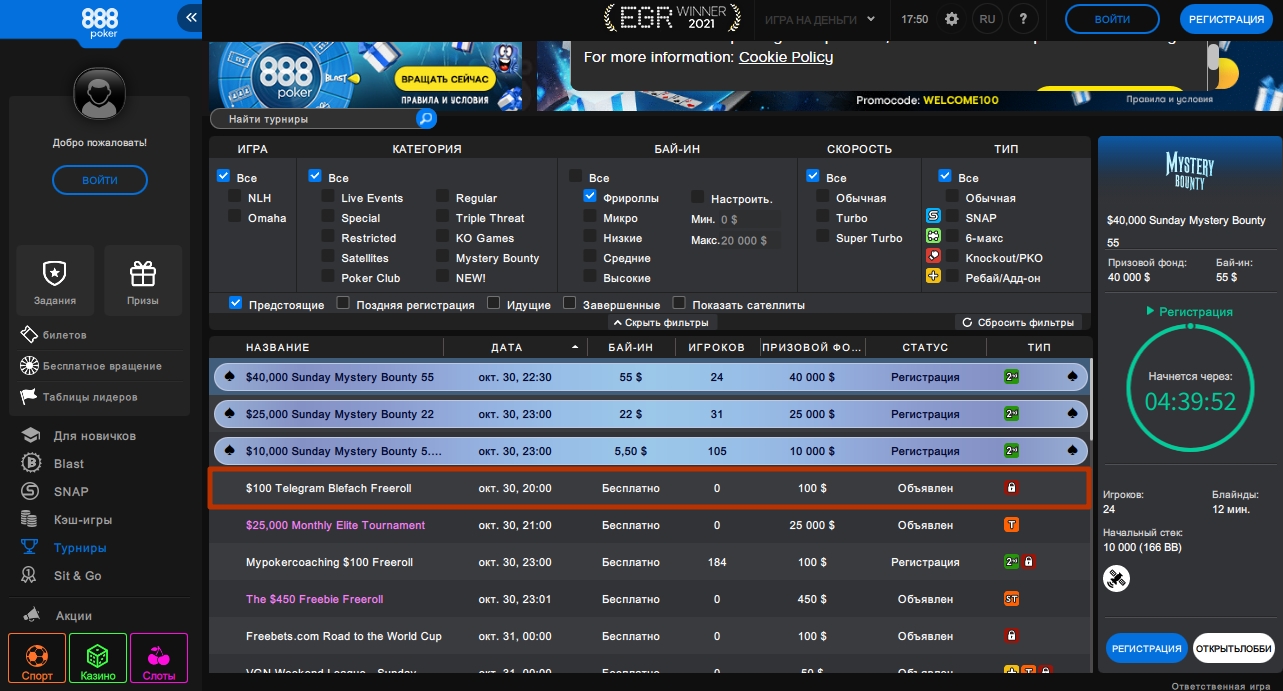
Task: Click the top bar Войти button
Action: coord(1112,19)
